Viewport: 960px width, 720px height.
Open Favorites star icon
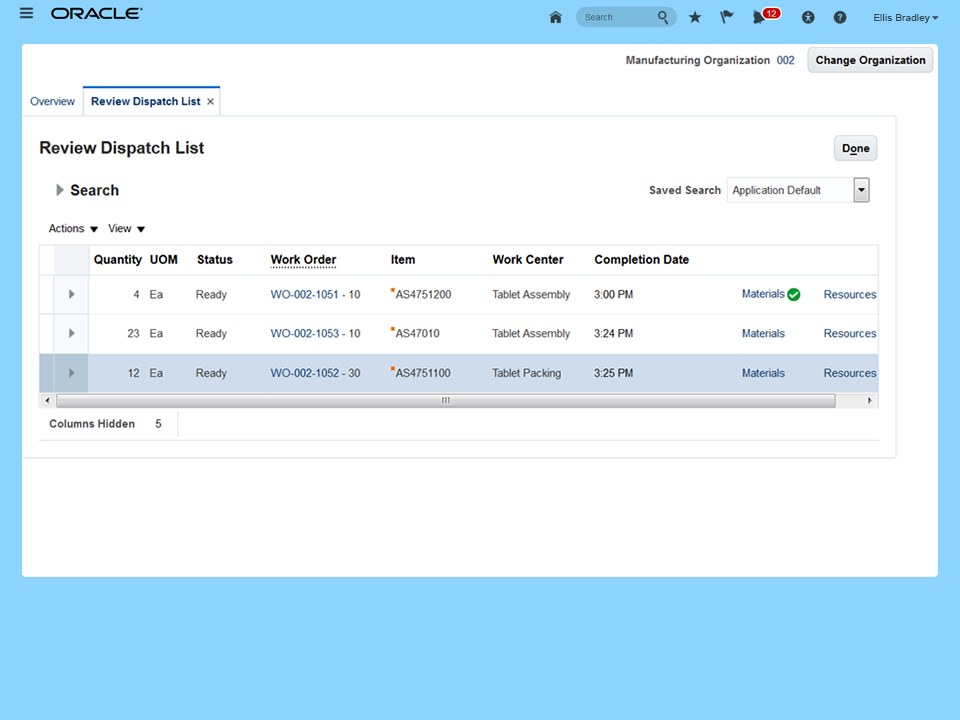click(x=694, y=17)
